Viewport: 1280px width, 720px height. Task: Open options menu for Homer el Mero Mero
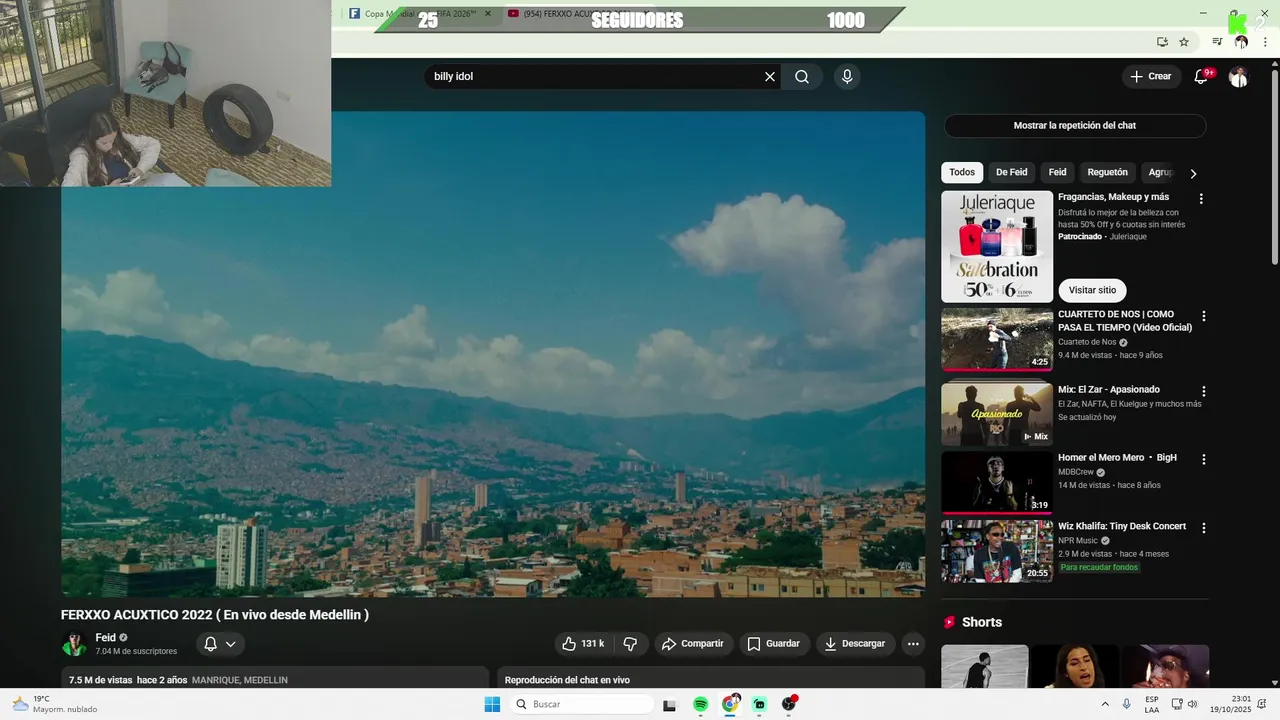pyautogui.click(x=1204, y=460)
